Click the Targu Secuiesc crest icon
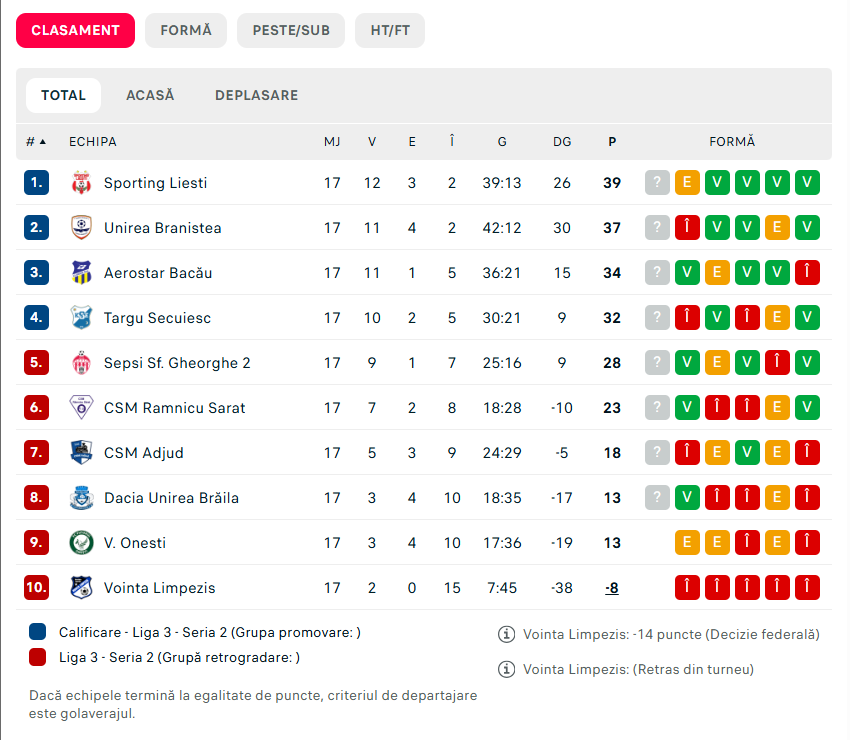The height and width of the screenshot is (740, 850). click(81, 318)
